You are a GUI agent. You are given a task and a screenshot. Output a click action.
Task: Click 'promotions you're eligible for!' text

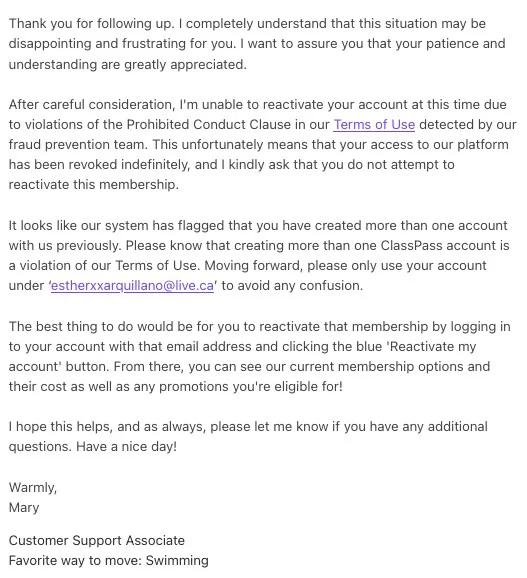(251, 387)
